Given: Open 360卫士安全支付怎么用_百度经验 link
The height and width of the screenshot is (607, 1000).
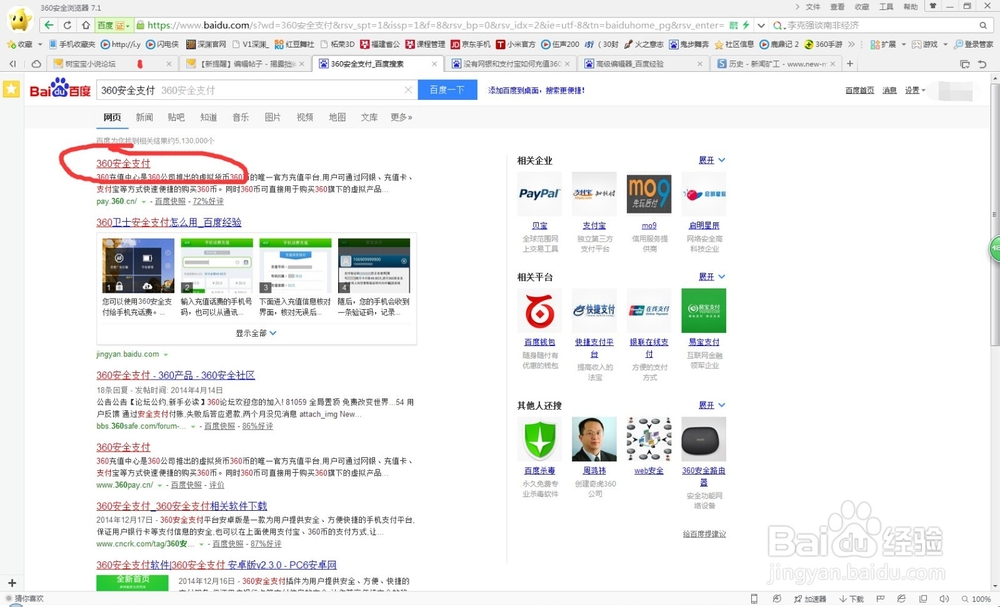Looking at the screenshot, I should coord(169,222).
